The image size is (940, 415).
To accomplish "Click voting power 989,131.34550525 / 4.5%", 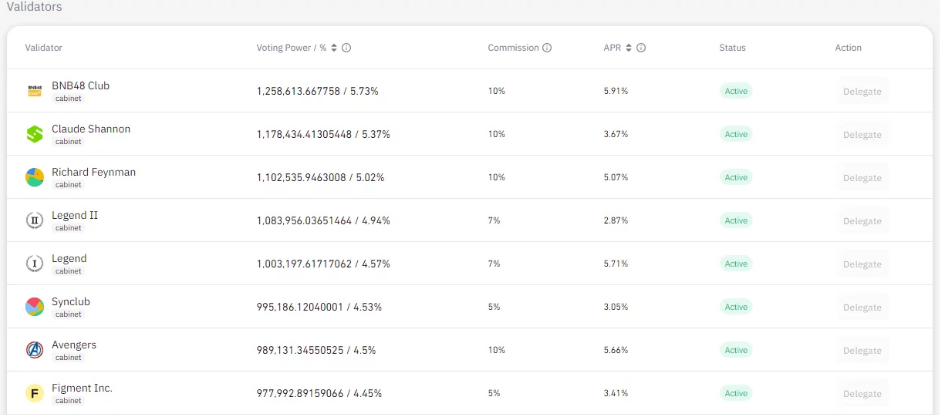I will click(x=316, y=351).
